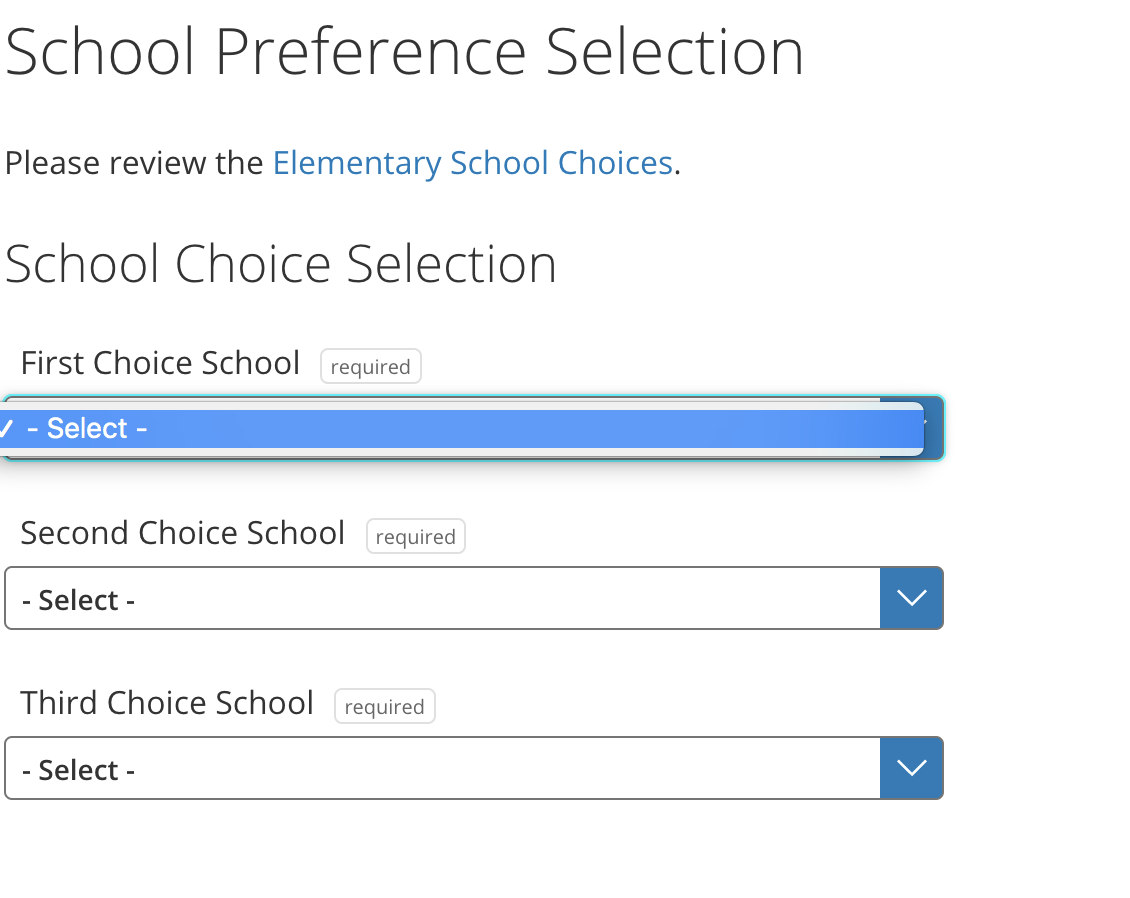Click inside the Second Choice selection box

point(440,598)
